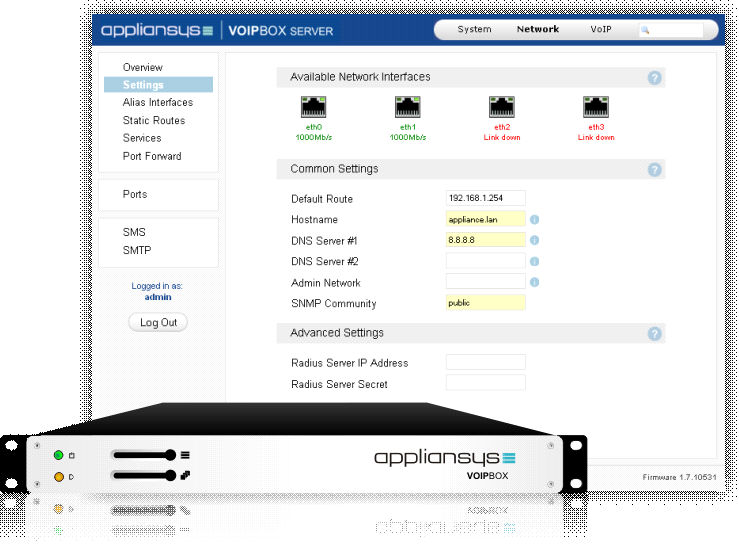Open help for Advanced Settings
The height and width of the screenshot is (551, 739).
tap(654, 334)
